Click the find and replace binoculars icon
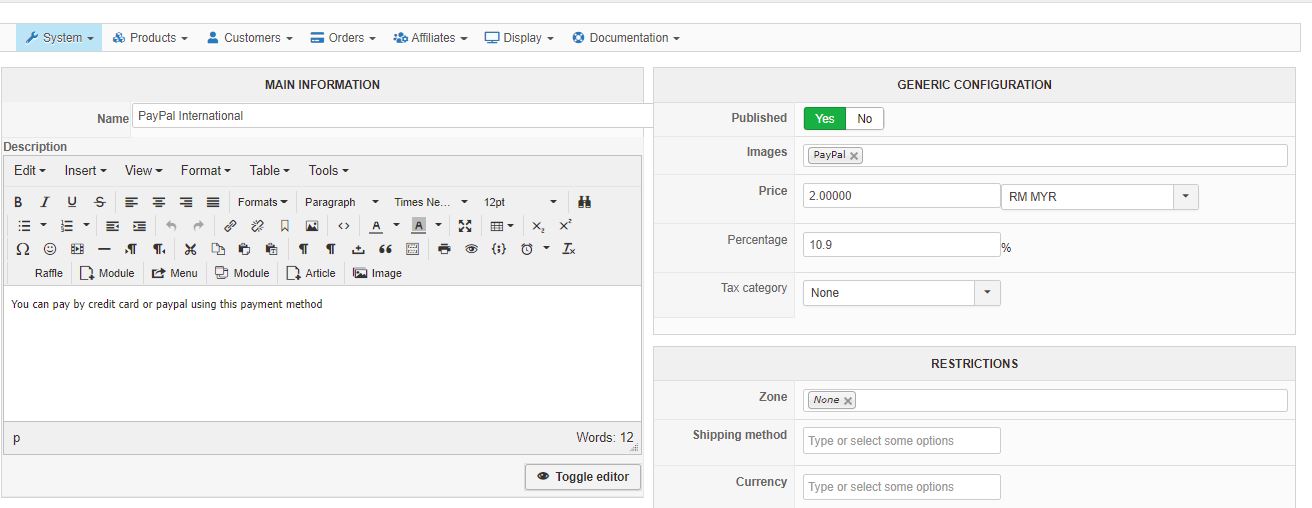The image size is (1312, 508). [585, 202]
